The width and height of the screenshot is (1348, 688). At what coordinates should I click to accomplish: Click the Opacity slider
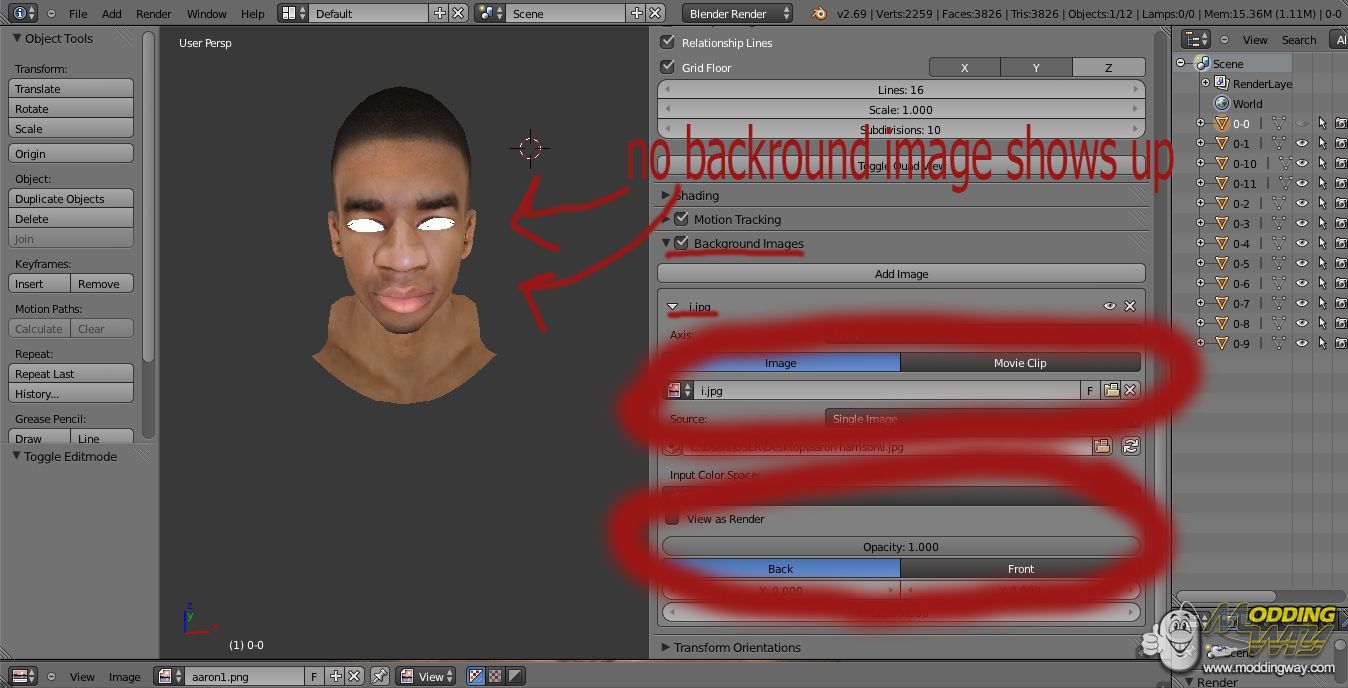pyautogui.click(x=901, y=547)
